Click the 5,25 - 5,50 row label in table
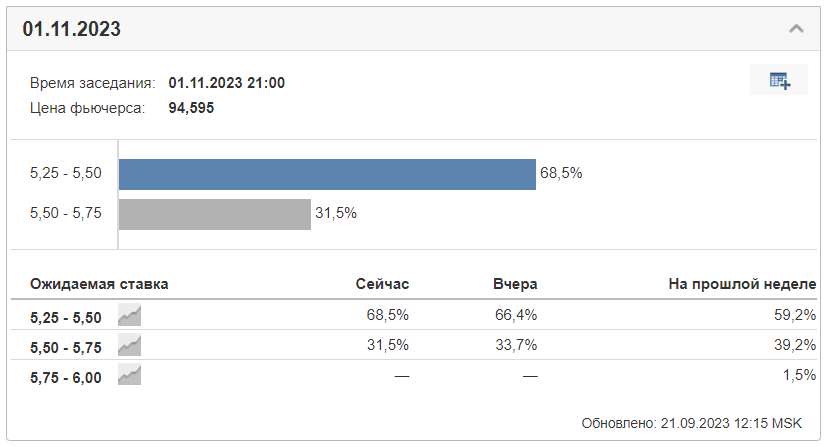 [66, 318]
